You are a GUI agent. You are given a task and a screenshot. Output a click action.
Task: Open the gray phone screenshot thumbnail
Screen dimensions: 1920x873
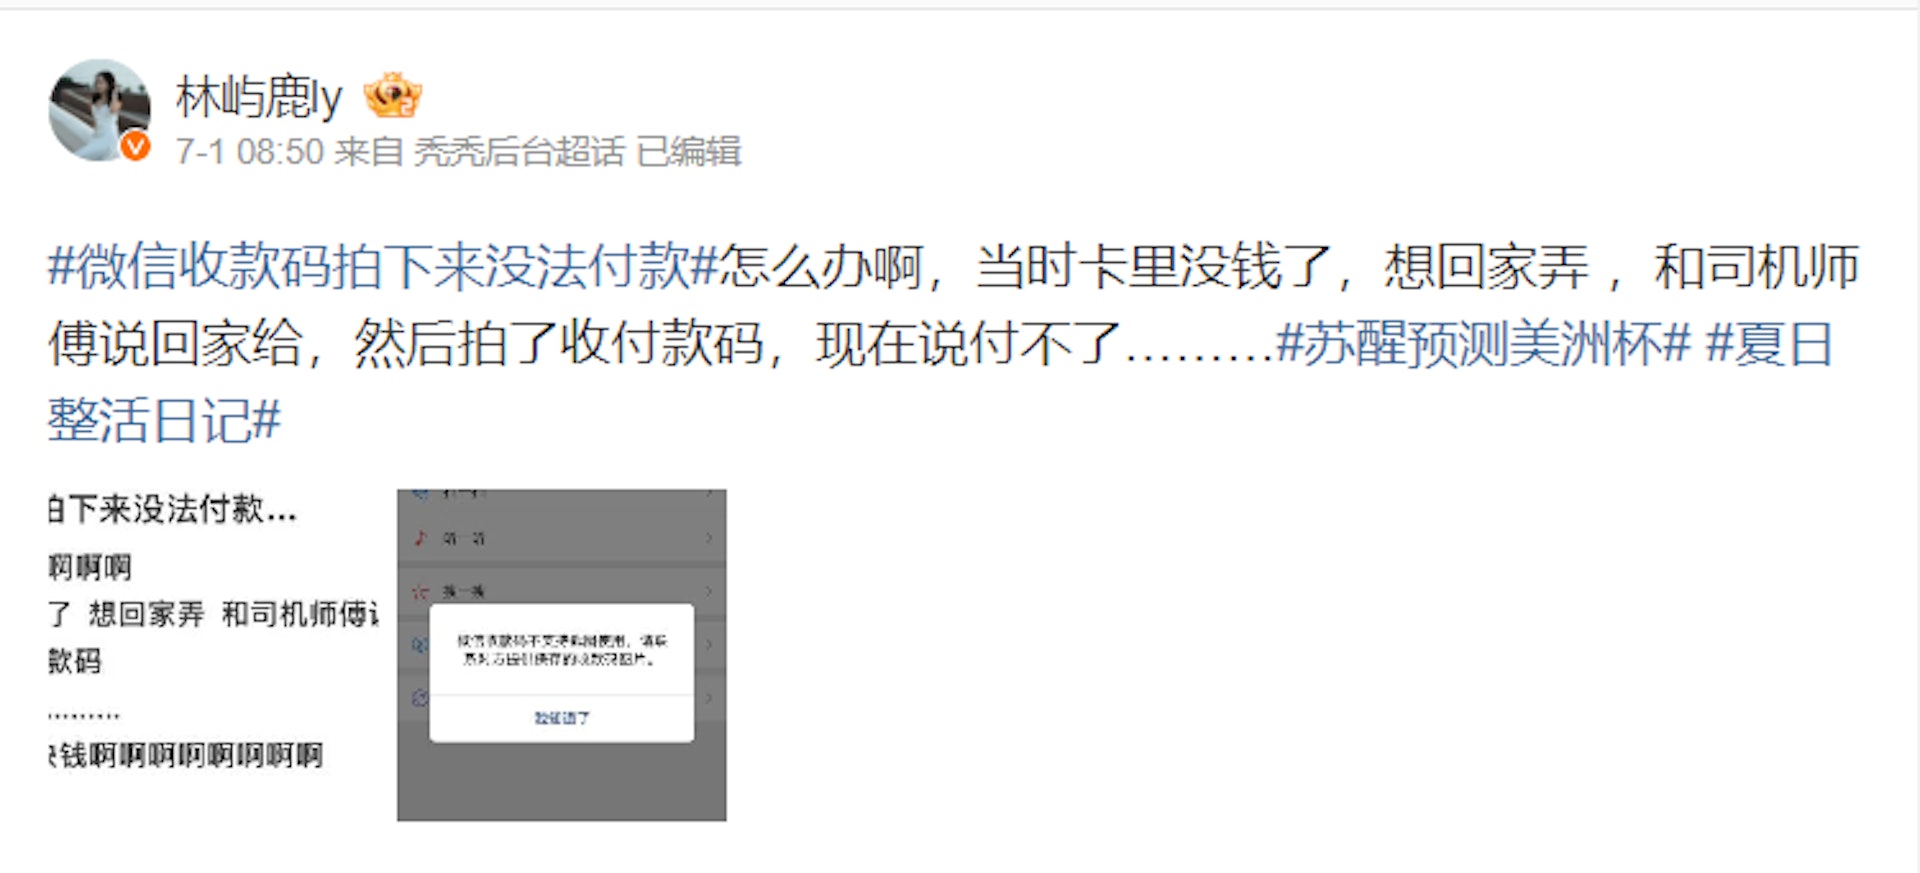click(x=562, y=655)
